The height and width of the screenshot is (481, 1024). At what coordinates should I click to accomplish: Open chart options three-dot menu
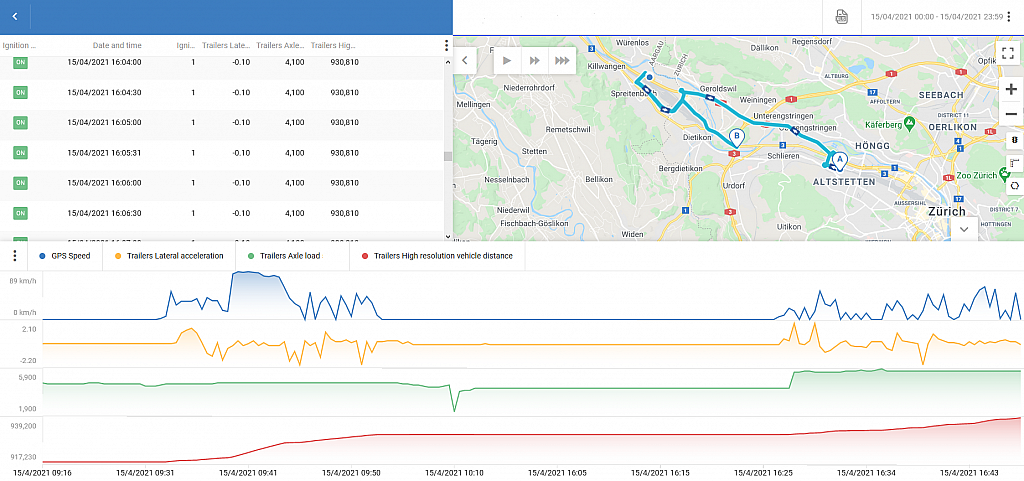(x=14, y=256)
